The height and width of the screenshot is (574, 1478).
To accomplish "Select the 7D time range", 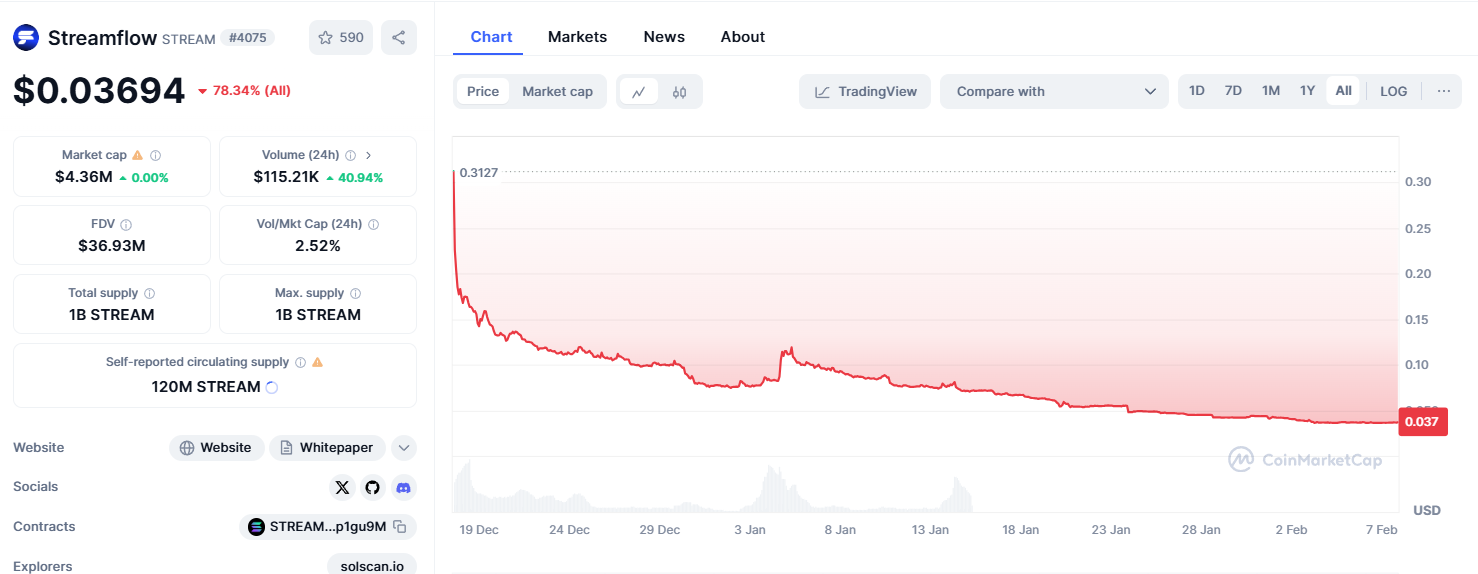I will tap(1233, 91).
